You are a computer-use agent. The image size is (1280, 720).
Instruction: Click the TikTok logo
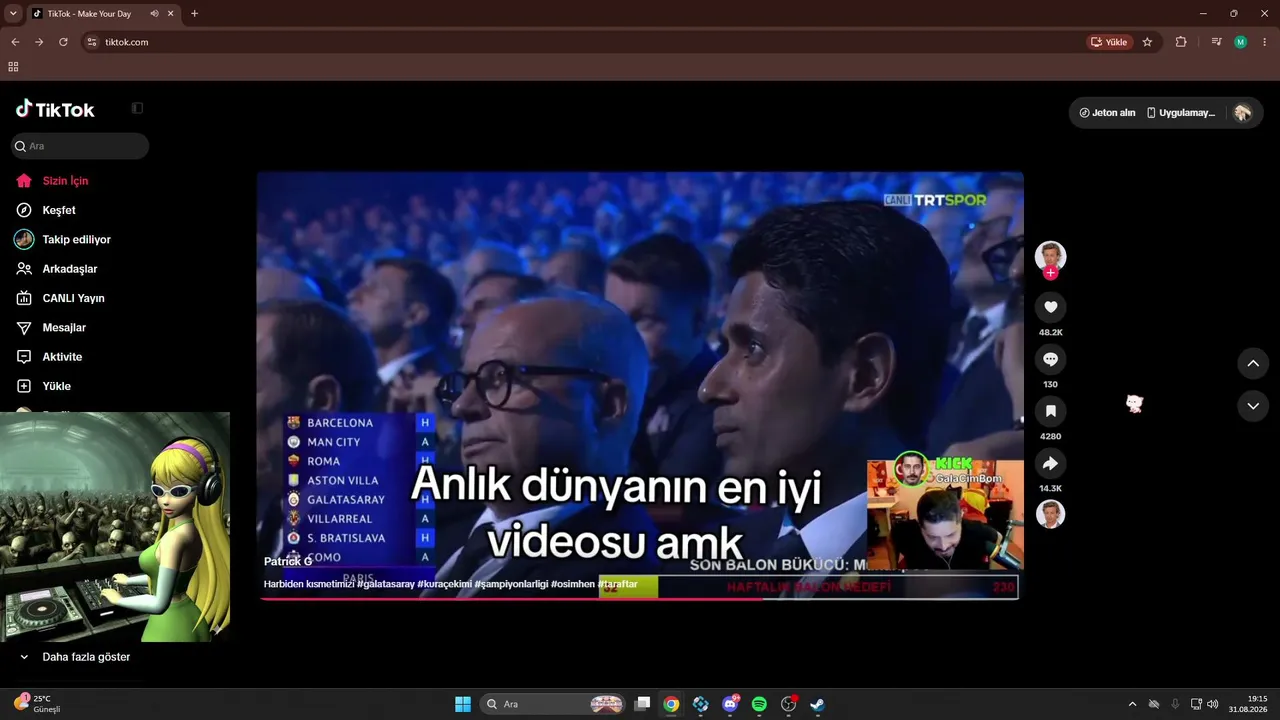(x=55, y=109)
